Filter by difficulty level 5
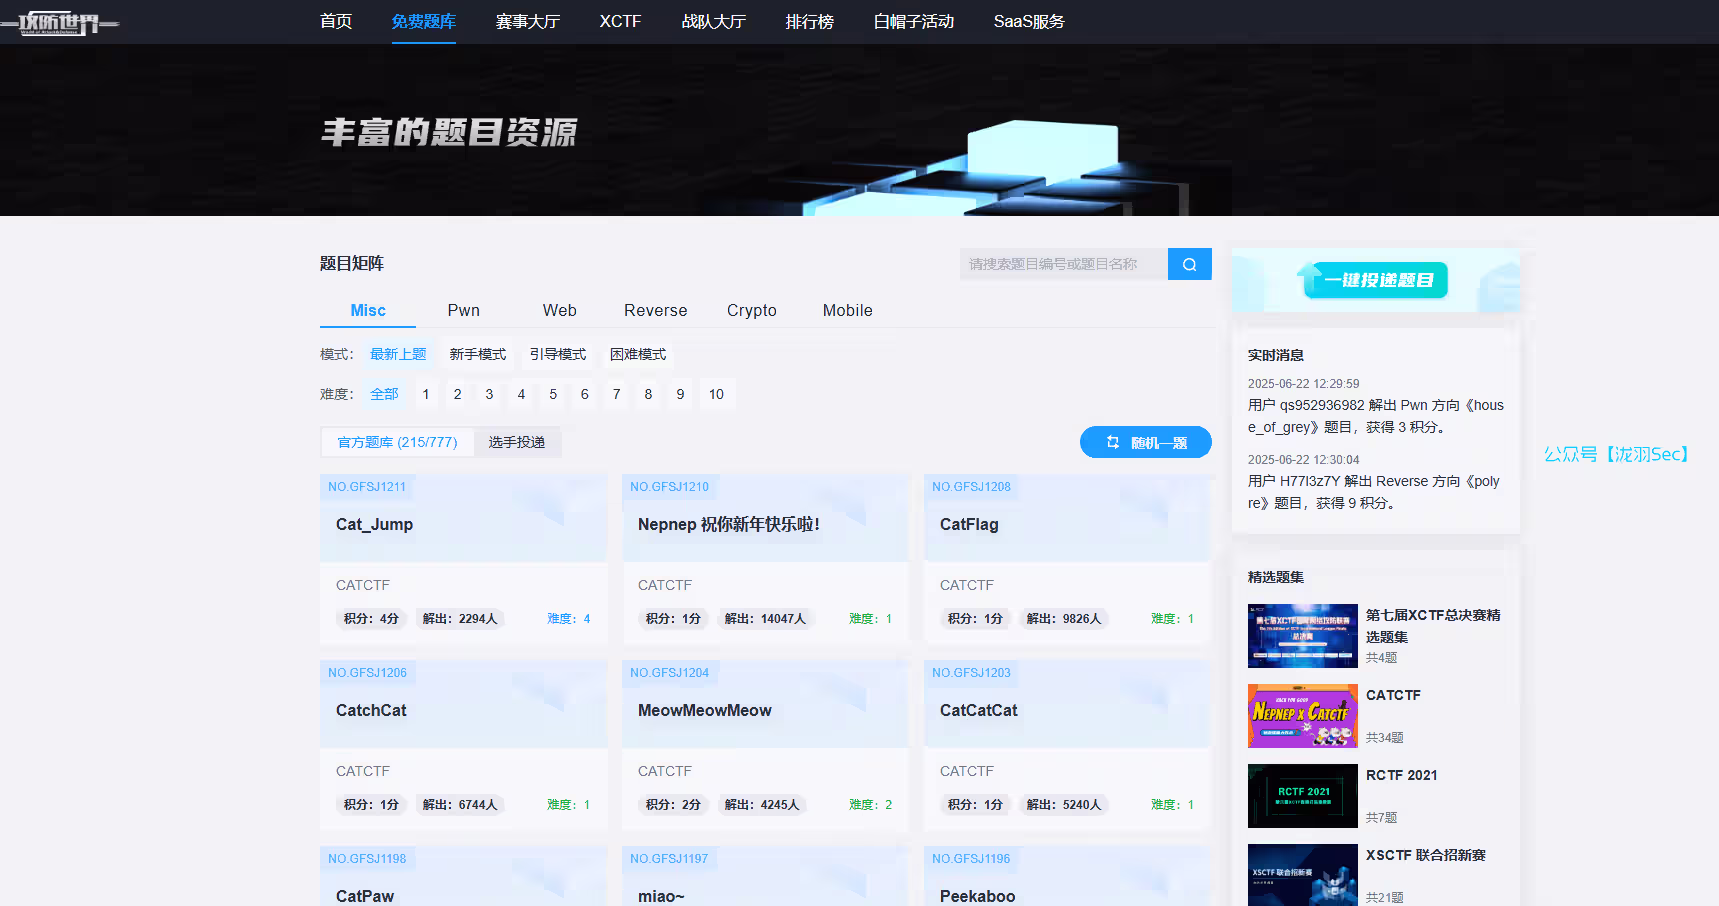Screen dimensions: 1719x906 pyautogui.click(x=553, y=394)
